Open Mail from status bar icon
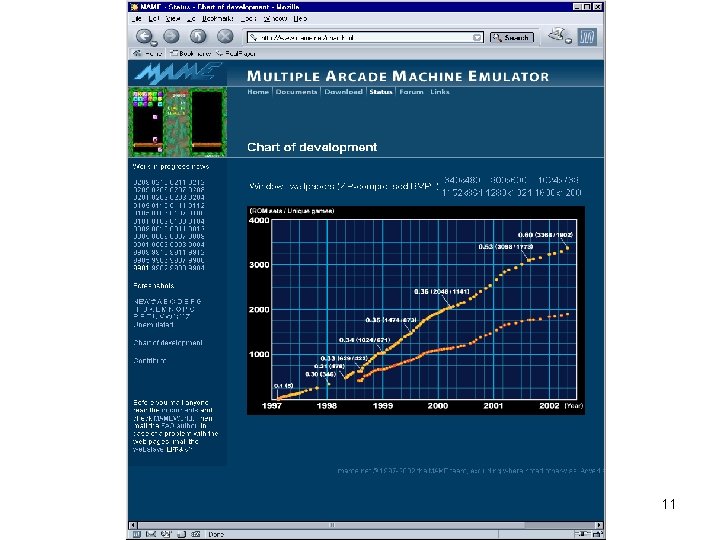Viewport: 720px width, 540px height. [151, 534]
